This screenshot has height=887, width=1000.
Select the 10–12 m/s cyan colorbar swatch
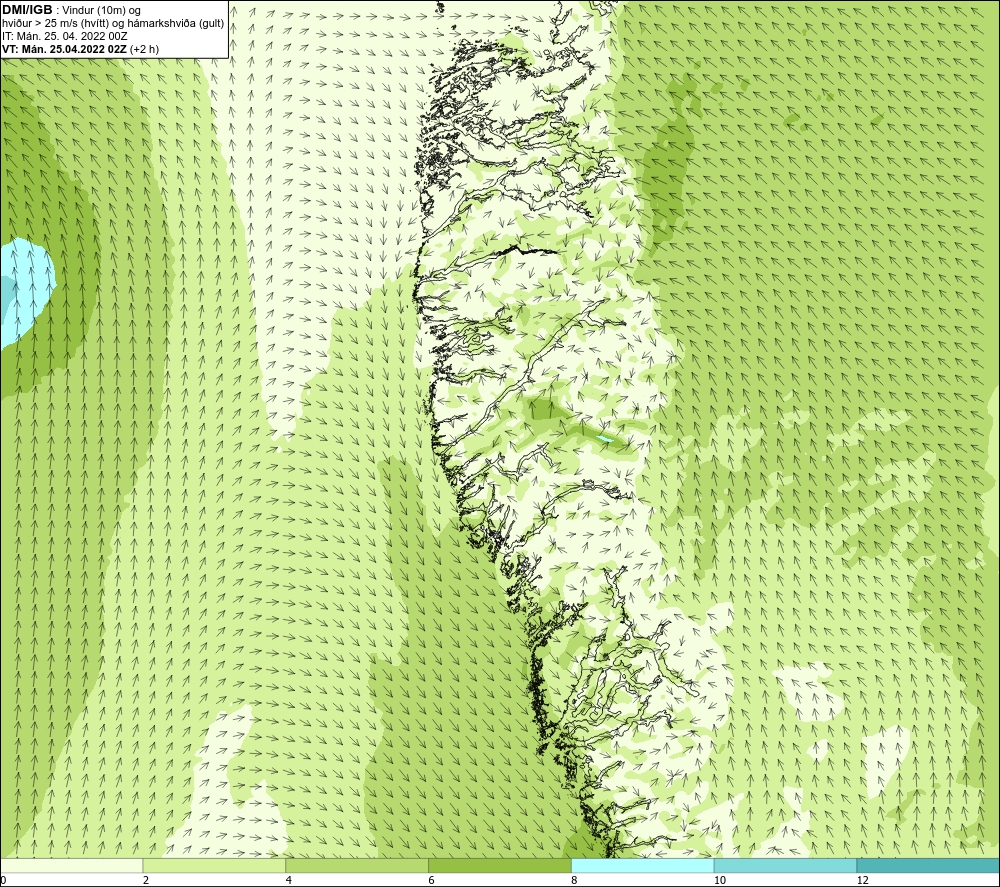tap(786, 865)
